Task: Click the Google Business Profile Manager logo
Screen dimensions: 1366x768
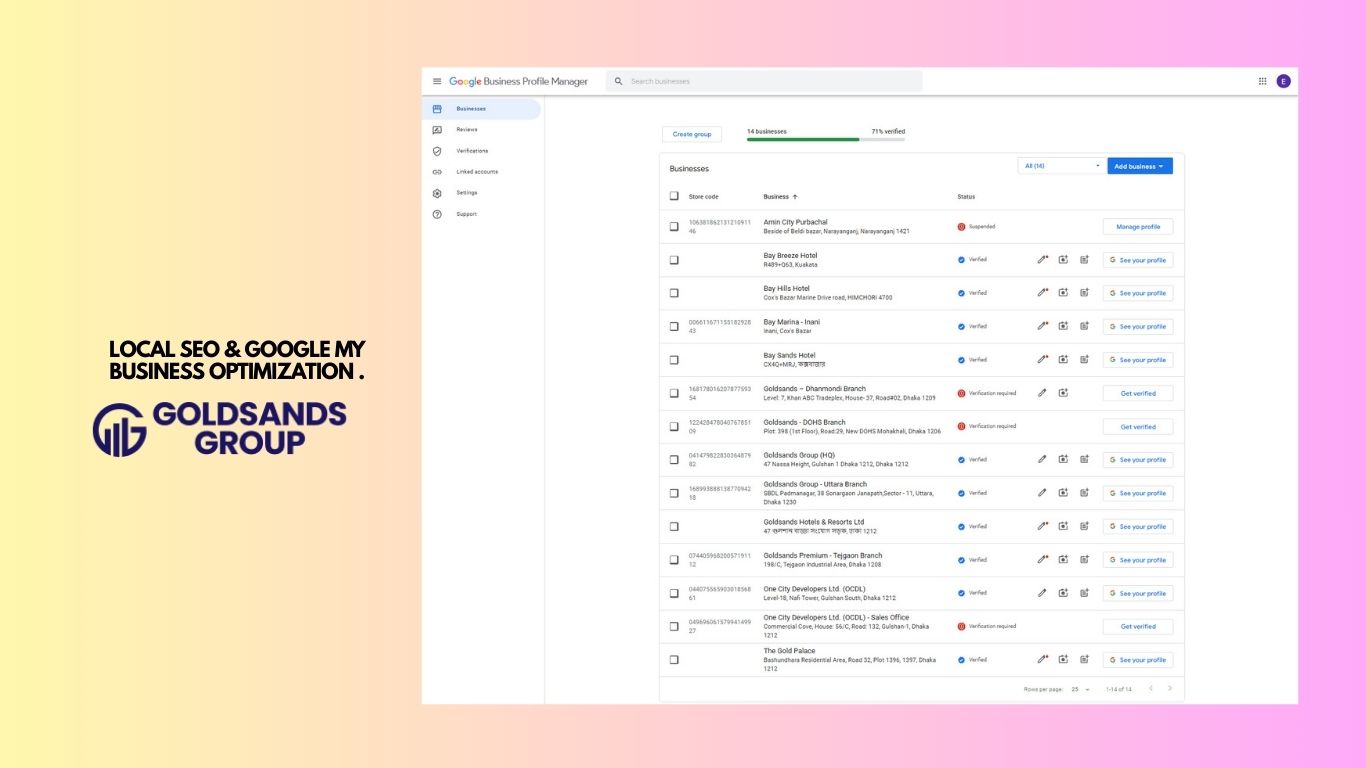Action: (518, 81)
